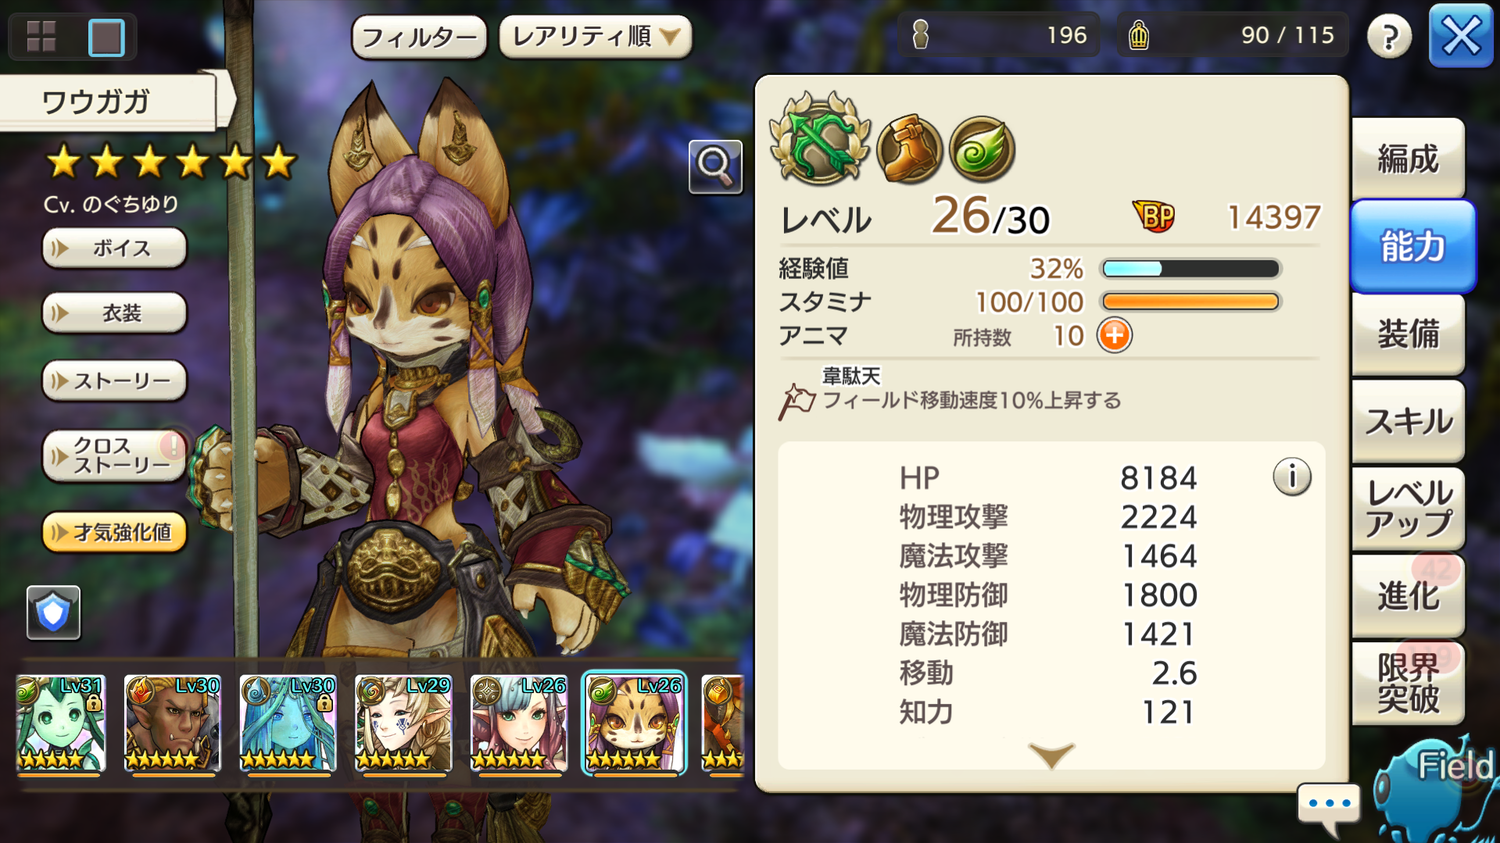Open the スキル tab

click(x=1408, y=421)
